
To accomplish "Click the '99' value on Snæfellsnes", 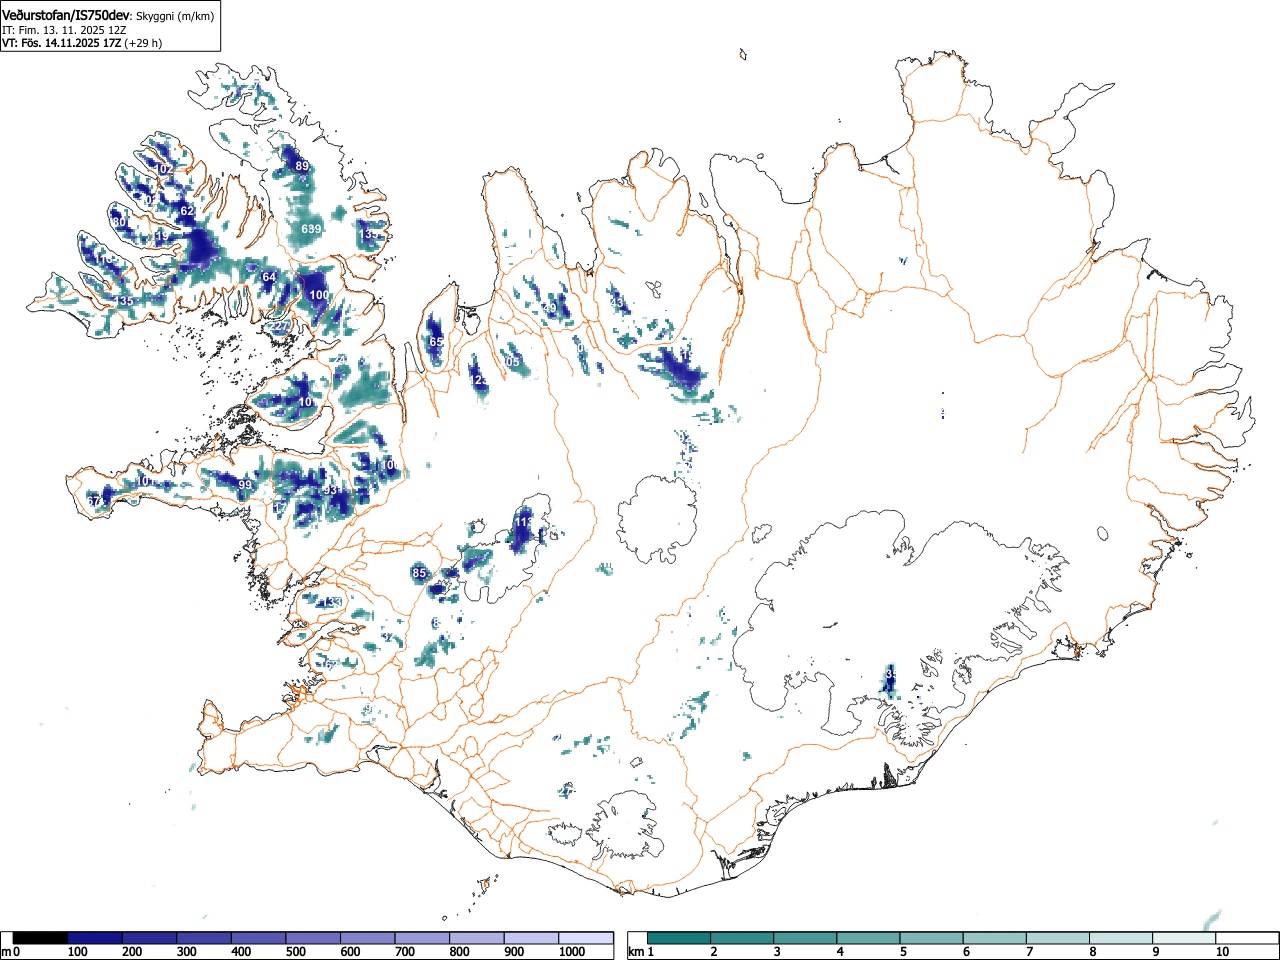I will point(245,485).
